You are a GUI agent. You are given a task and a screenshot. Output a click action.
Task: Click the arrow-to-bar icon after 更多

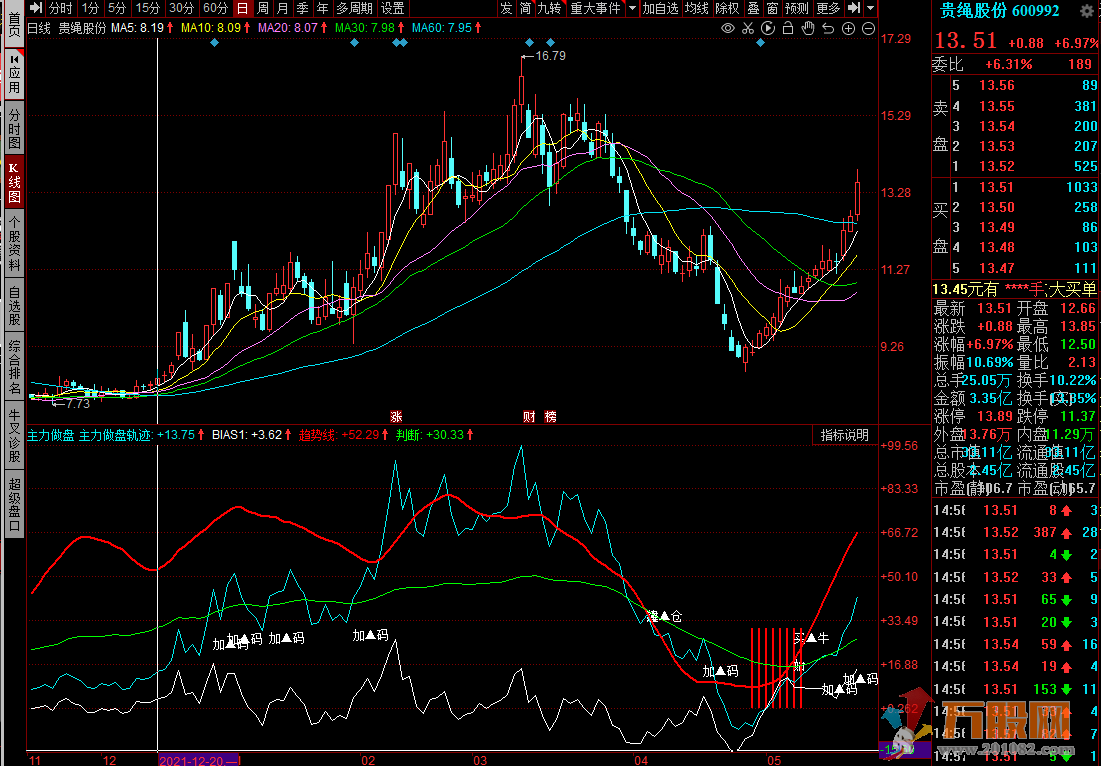click(x=854, y=8)
